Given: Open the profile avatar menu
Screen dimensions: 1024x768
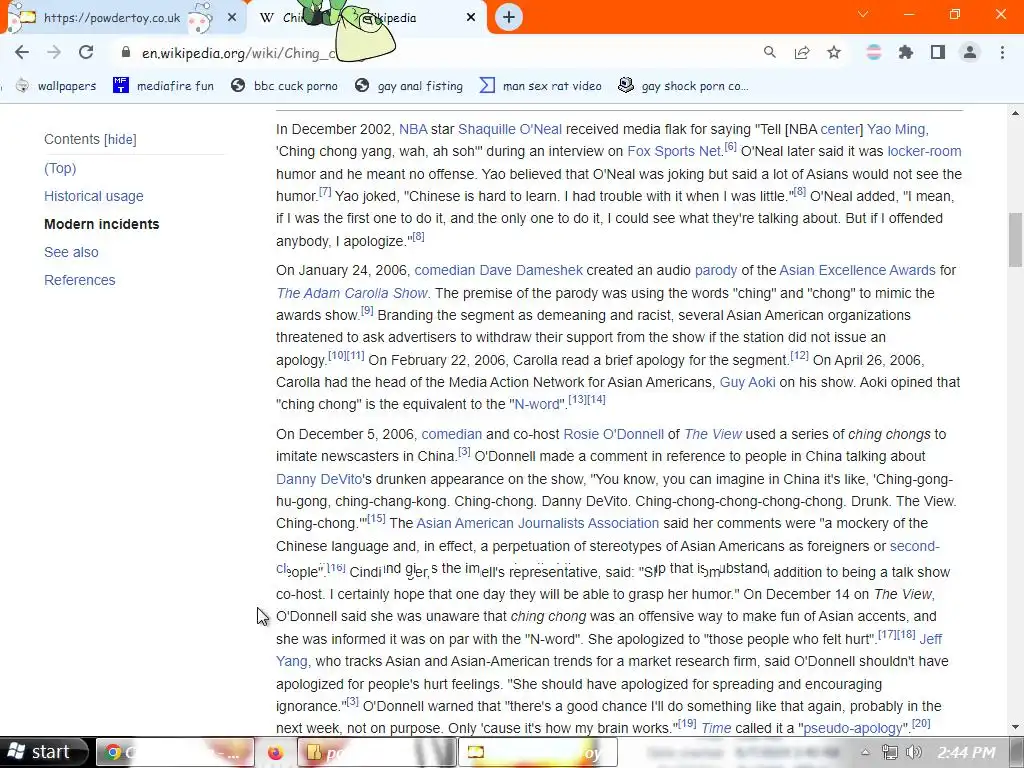Looking at the screenshot, I should [x=970, y=52].
